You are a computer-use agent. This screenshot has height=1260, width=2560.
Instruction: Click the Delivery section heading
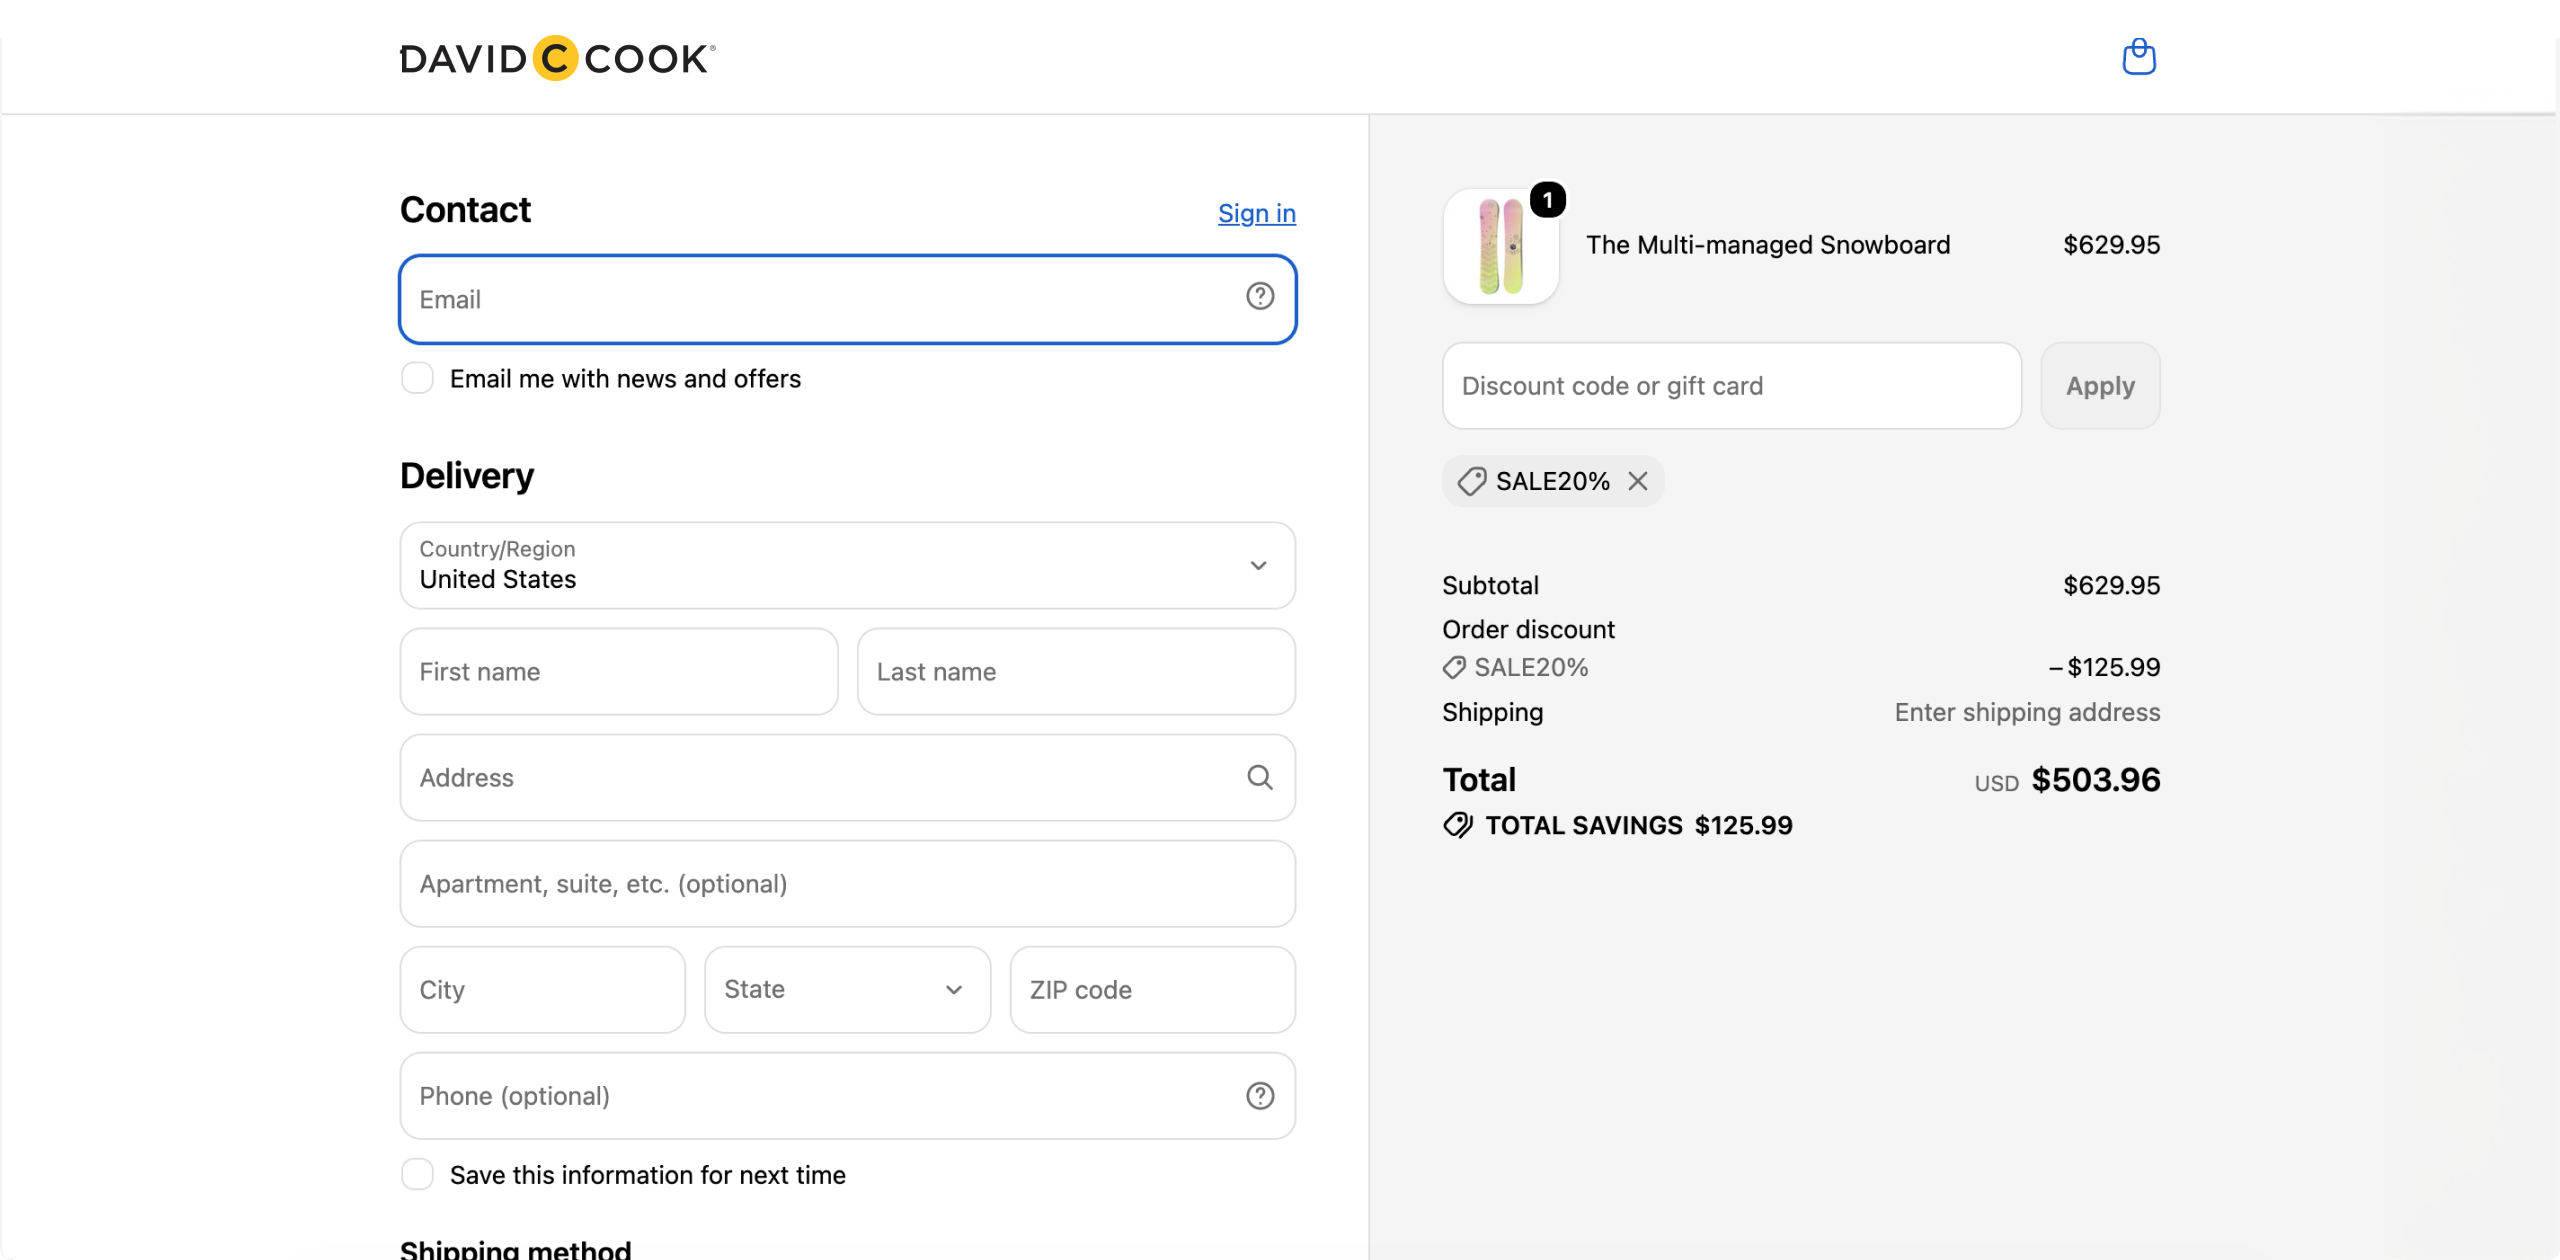coord(467,476)
